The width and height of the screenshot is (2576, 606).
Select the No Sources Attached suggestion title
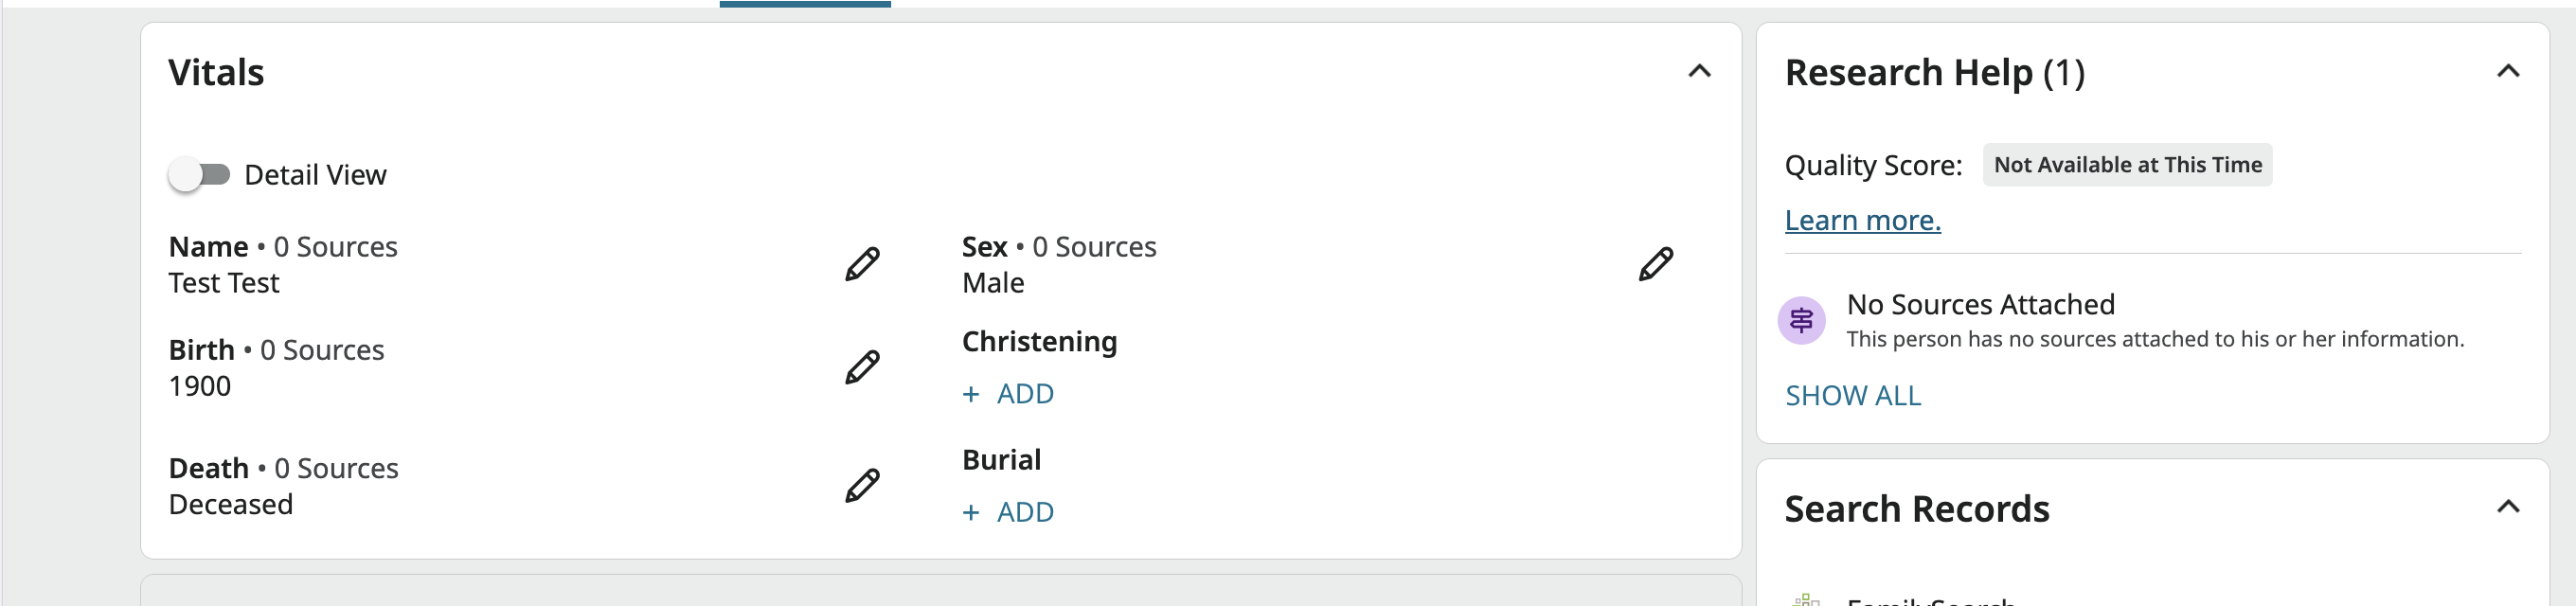1980,304
